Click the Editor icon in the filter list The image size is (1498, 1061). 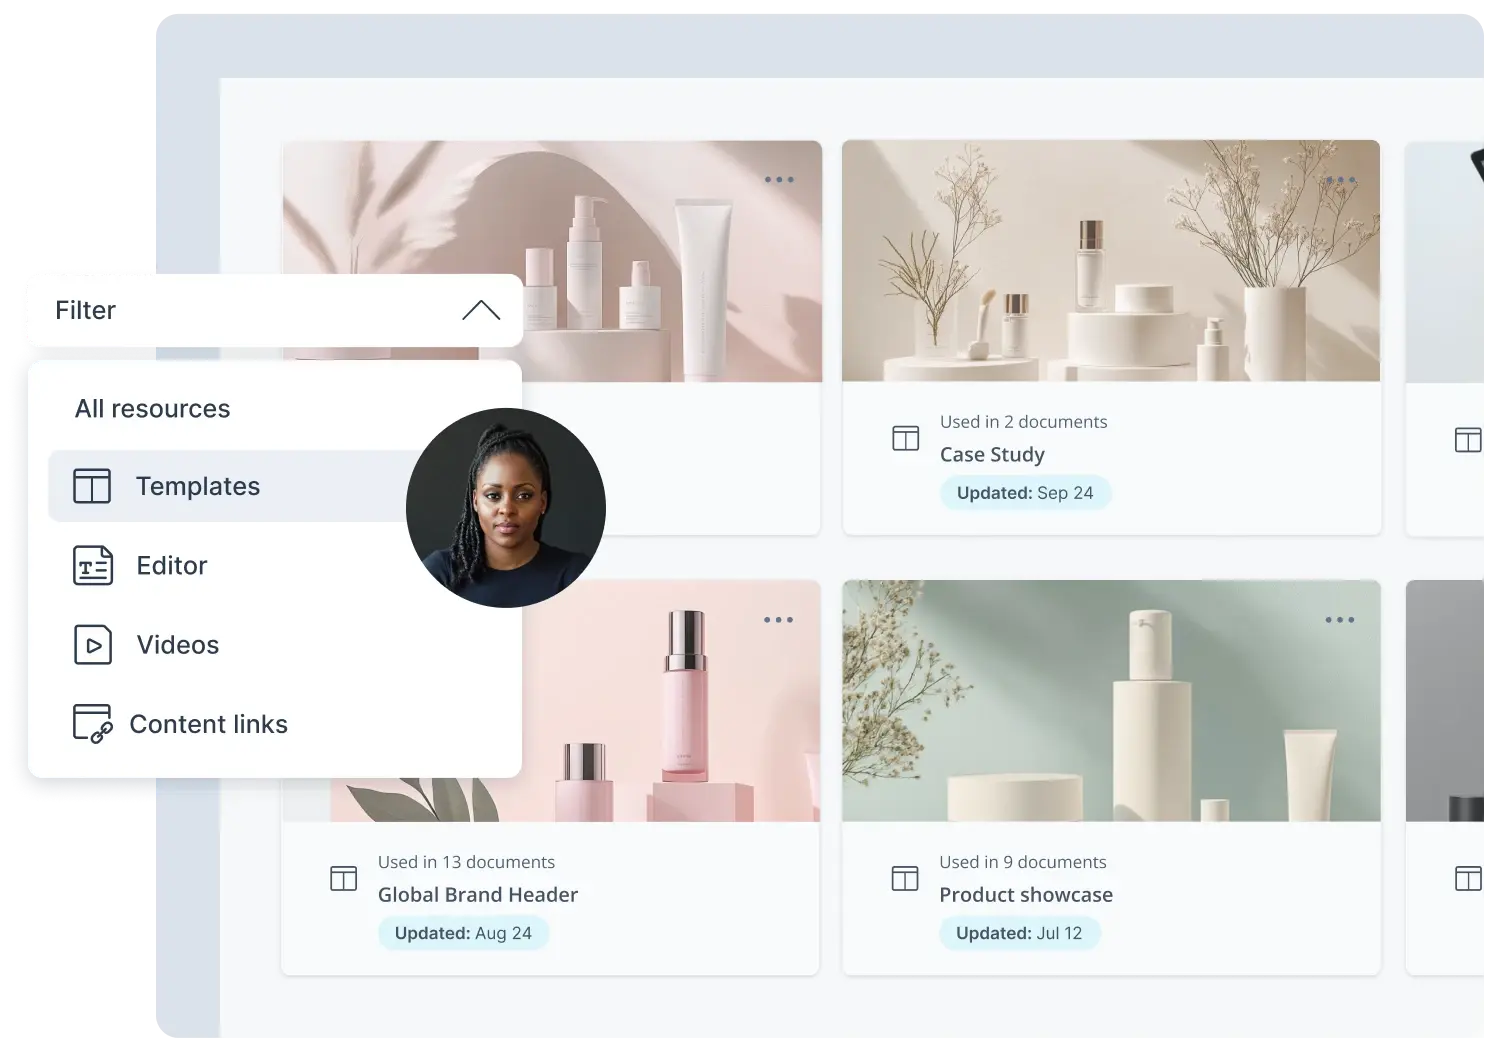(91, 565)
